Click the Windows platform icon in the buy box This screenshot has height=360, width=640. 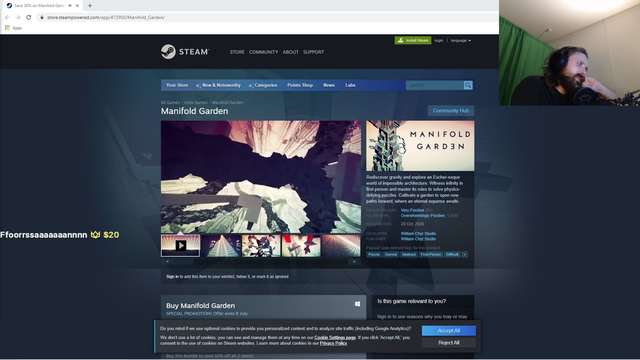(357, 304)
